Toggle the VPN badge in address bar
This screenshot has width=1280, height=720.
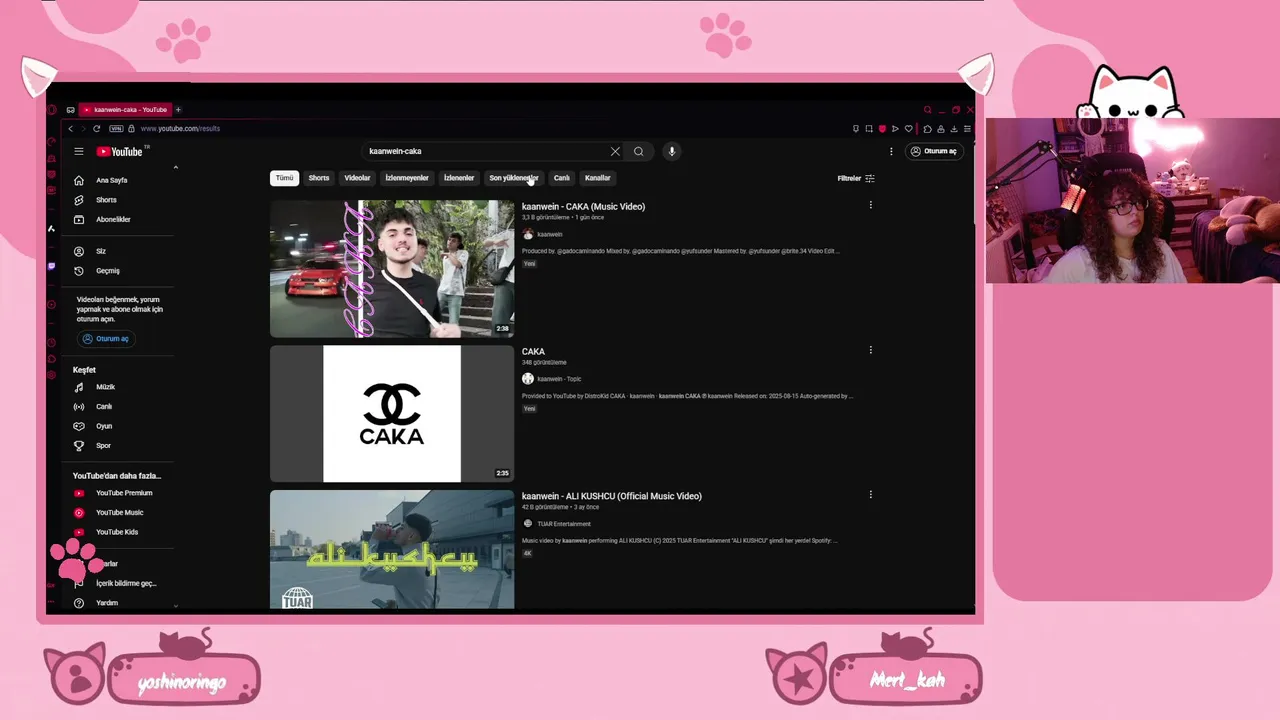[116, 129]
